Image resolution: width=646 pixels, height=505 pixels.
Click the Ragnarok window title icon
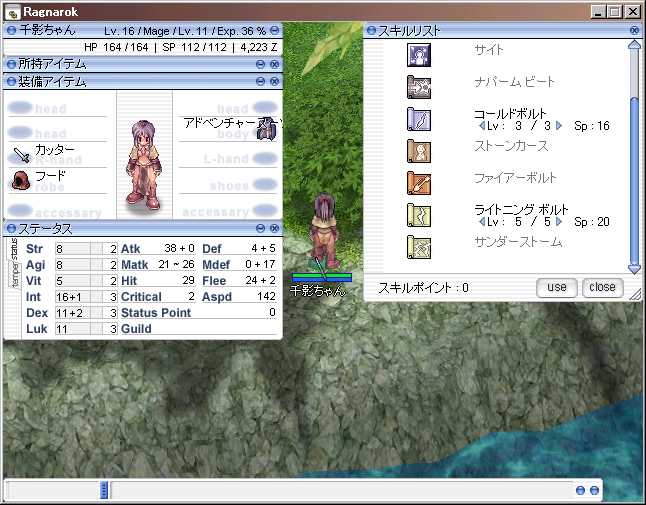pos(12,12)
